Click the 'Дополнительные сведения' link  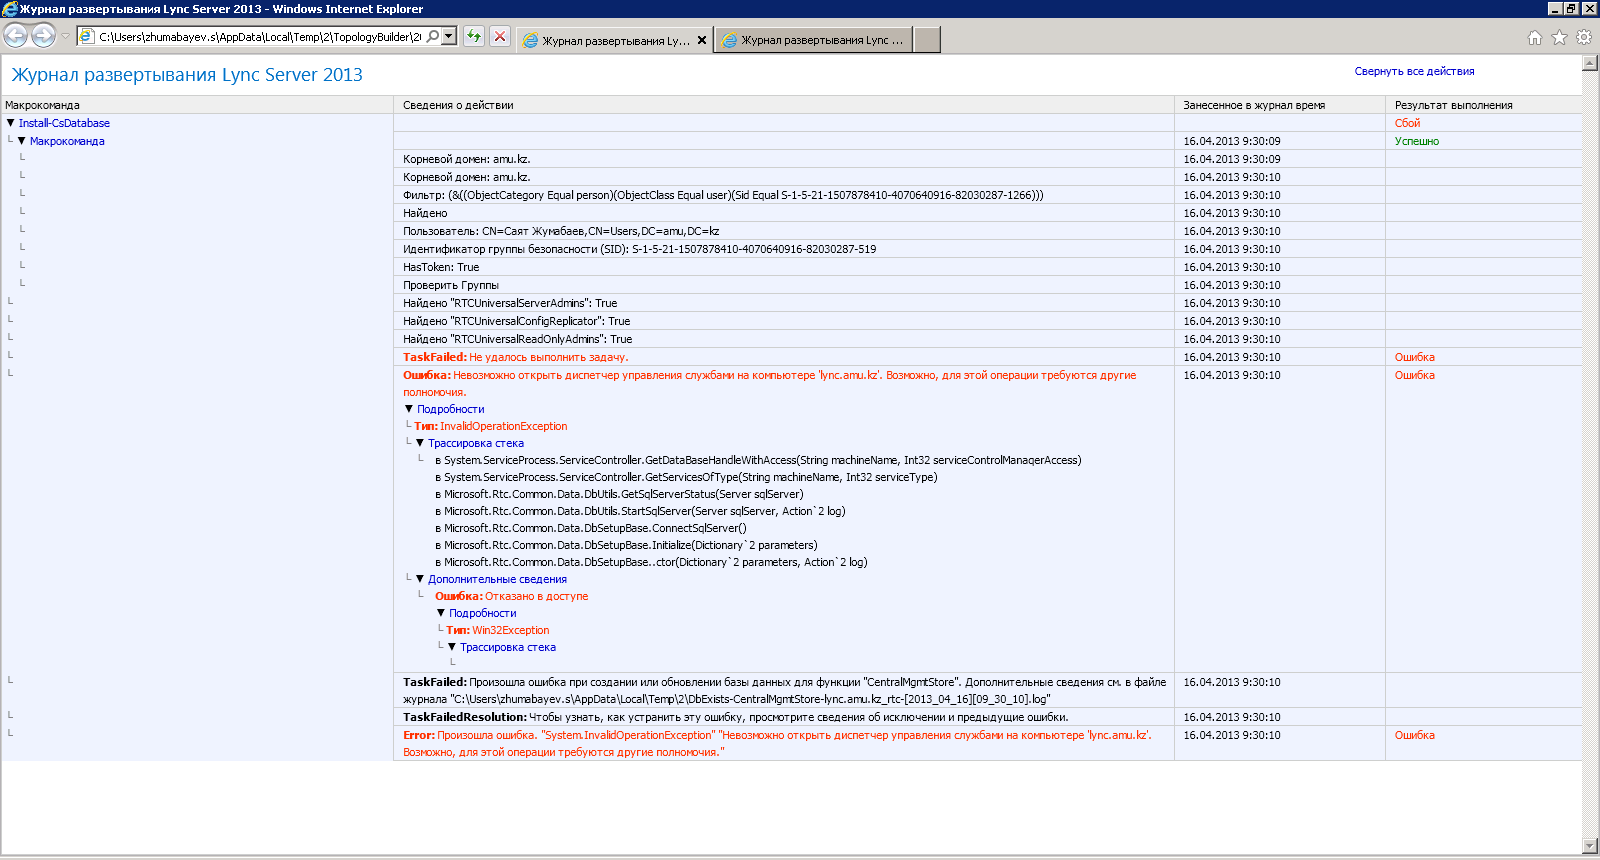[x=497, y=580]
